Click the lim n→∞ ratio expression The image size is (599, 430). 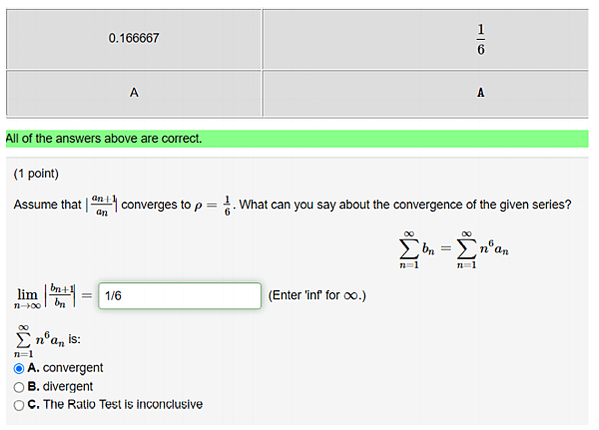point(45,296)
